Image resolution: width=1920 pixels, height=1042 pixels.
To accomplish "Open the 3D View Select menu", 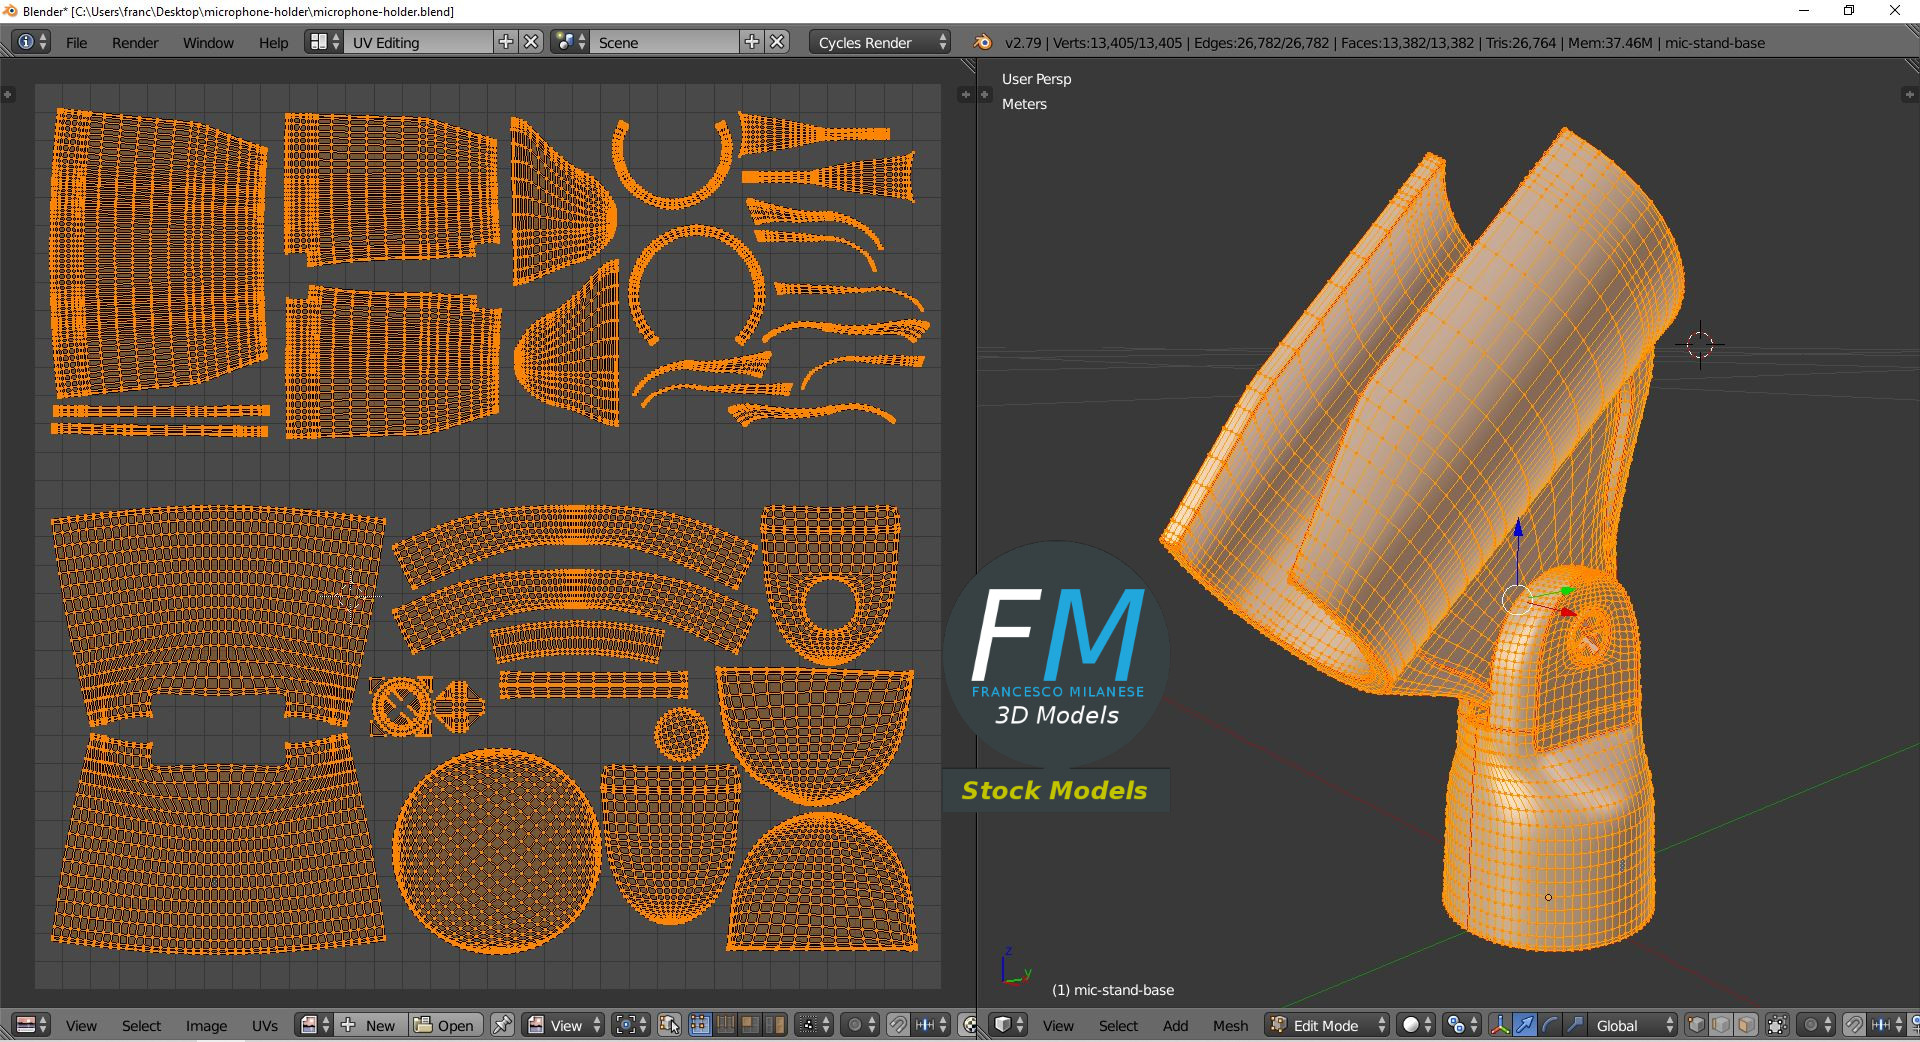I will tap(1118, 1026).
